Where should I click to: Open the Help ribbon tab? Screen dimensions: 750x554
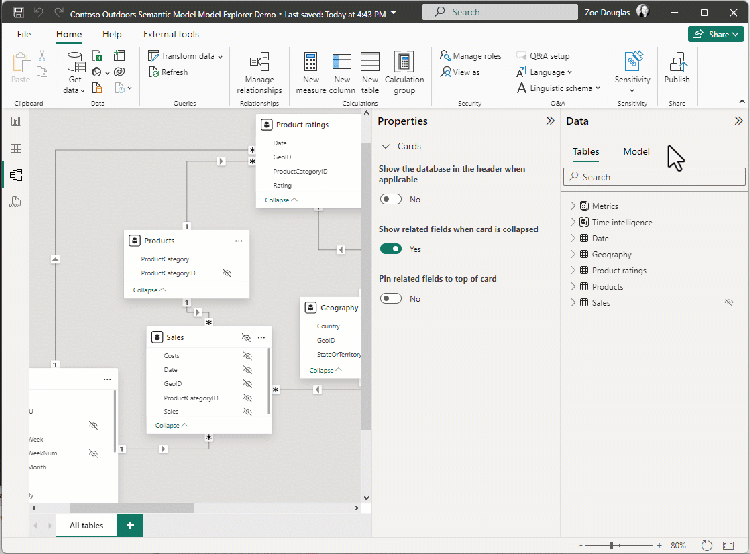click(x=111, y=34)
